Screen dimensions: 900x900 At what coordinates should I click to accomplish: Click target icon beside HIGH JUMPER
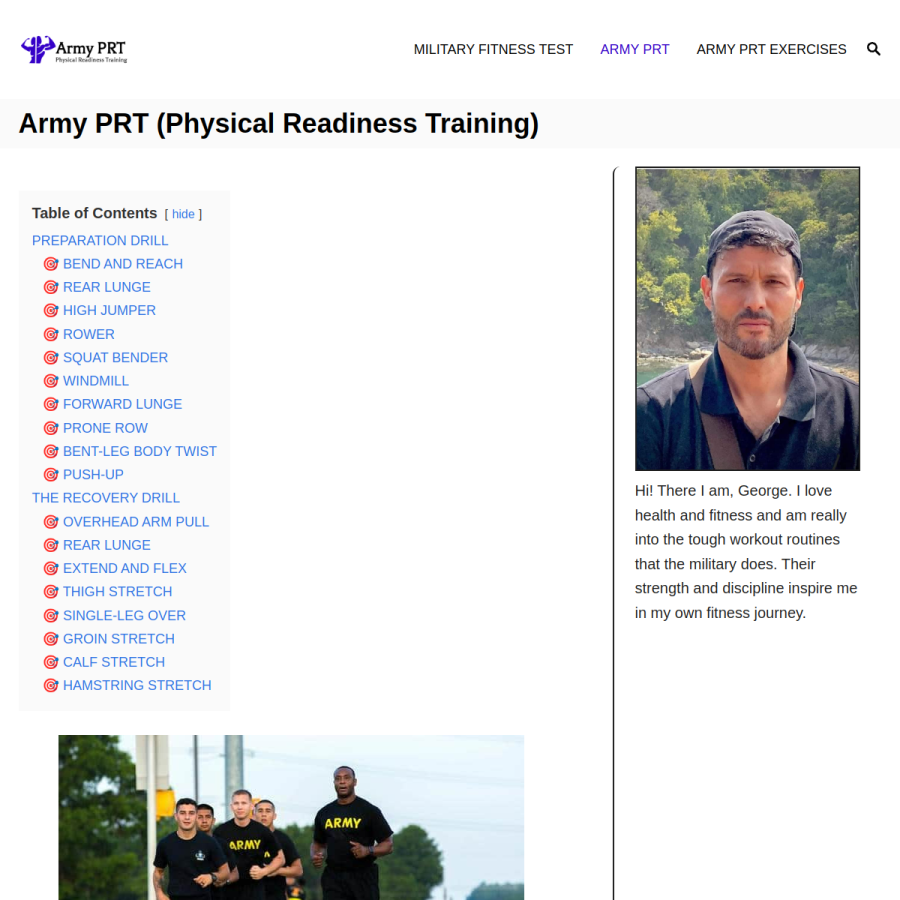click(51, 311)
